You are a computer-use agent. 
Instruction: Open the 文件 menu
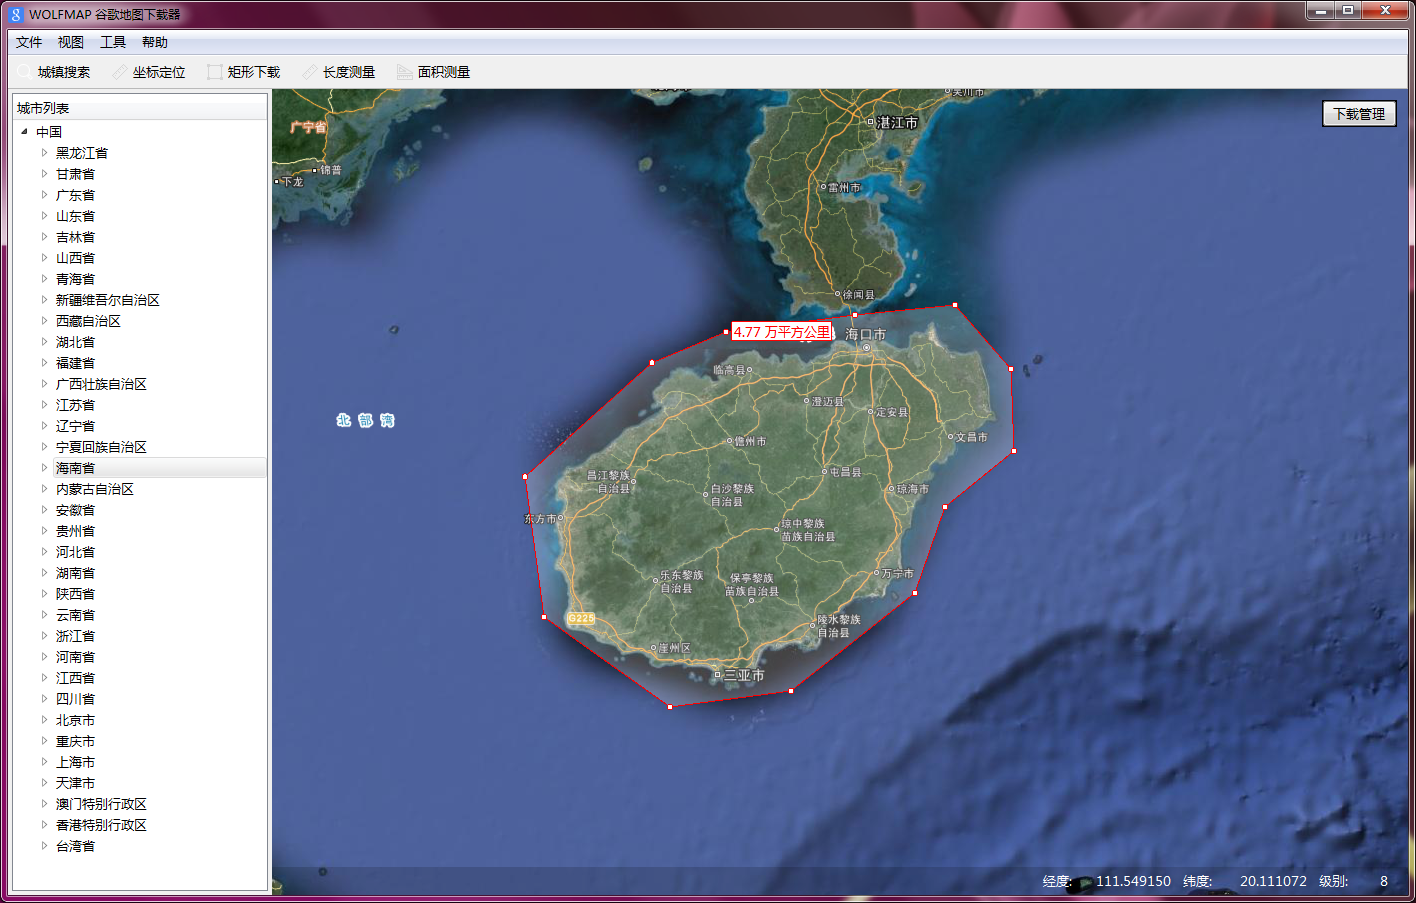28,41
